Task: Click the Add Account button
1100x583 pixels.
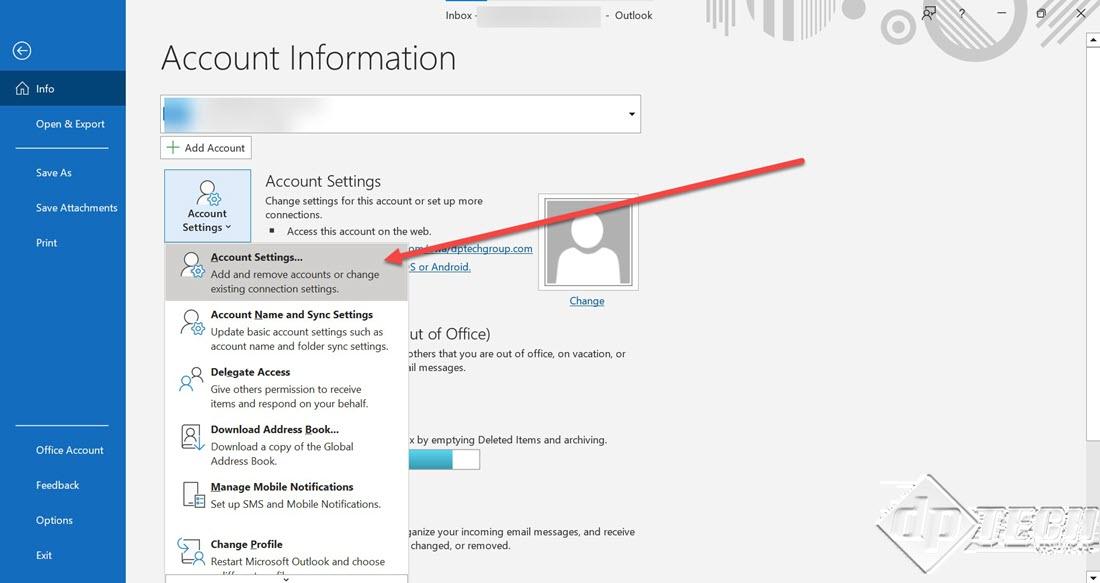Action: [206, 148]
